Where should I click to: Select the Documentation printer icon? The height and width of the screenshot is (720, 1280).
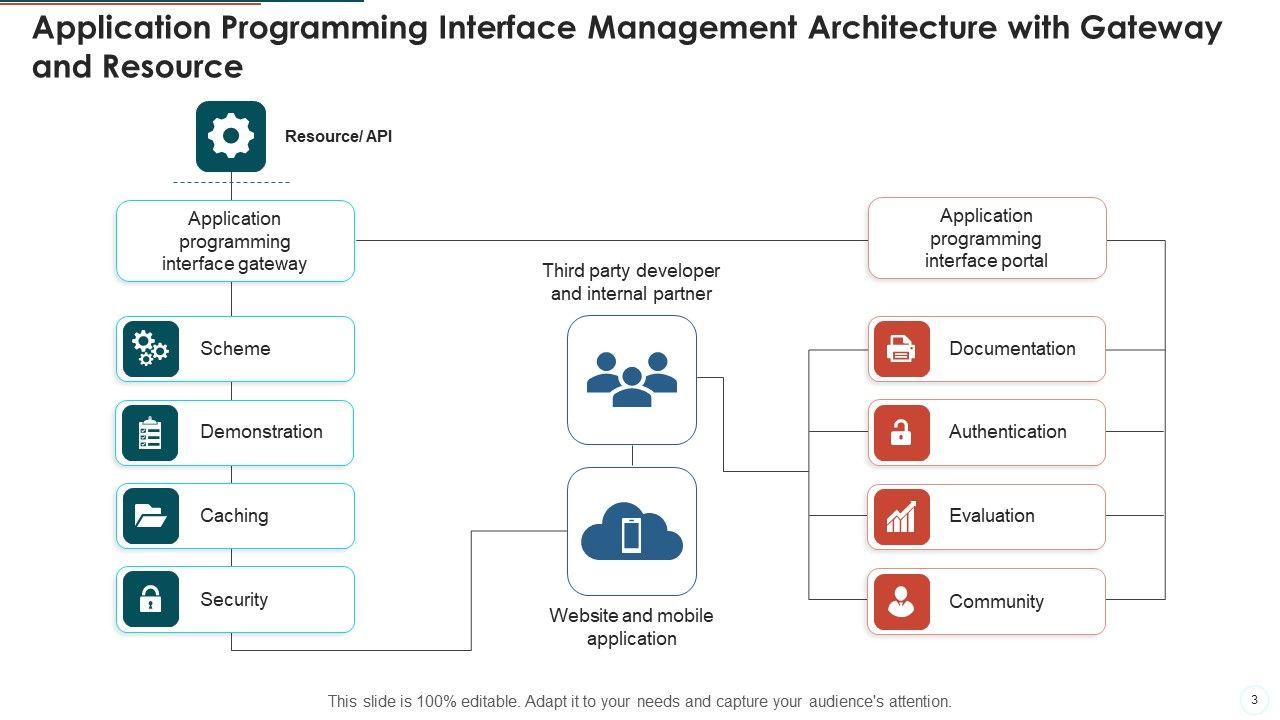pos(901,349)
